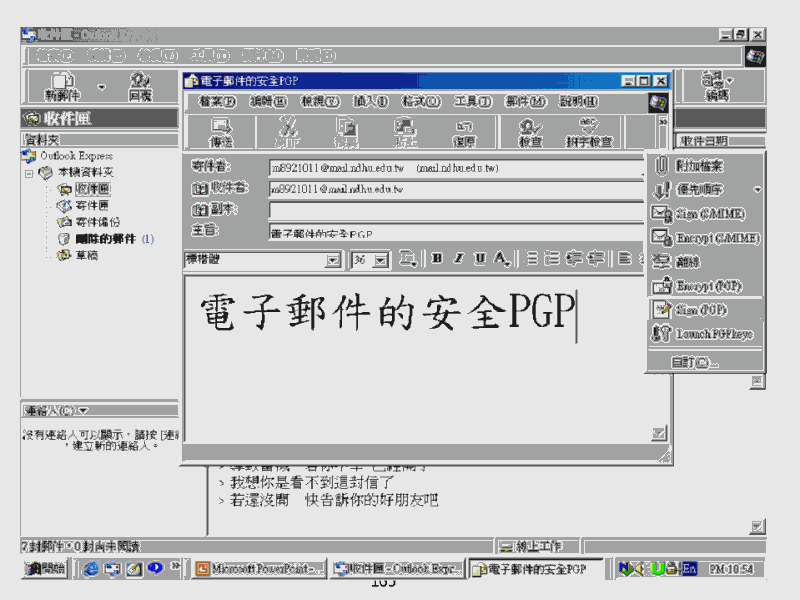800x600 pixels.
Task: Click the Send (傳送) toolbar icon
Action: (x=220, y=132)
